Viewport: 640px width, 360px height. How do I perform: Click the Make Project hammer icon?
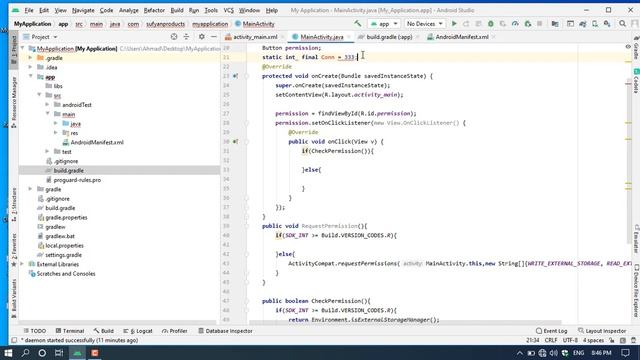click(358, 24)
